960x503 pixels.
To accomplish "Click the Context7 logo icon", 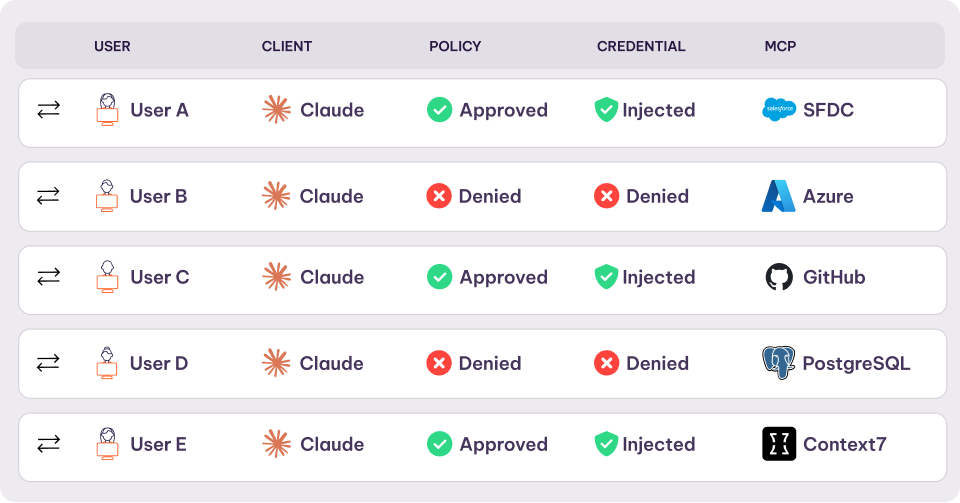I will click(778, 444).
